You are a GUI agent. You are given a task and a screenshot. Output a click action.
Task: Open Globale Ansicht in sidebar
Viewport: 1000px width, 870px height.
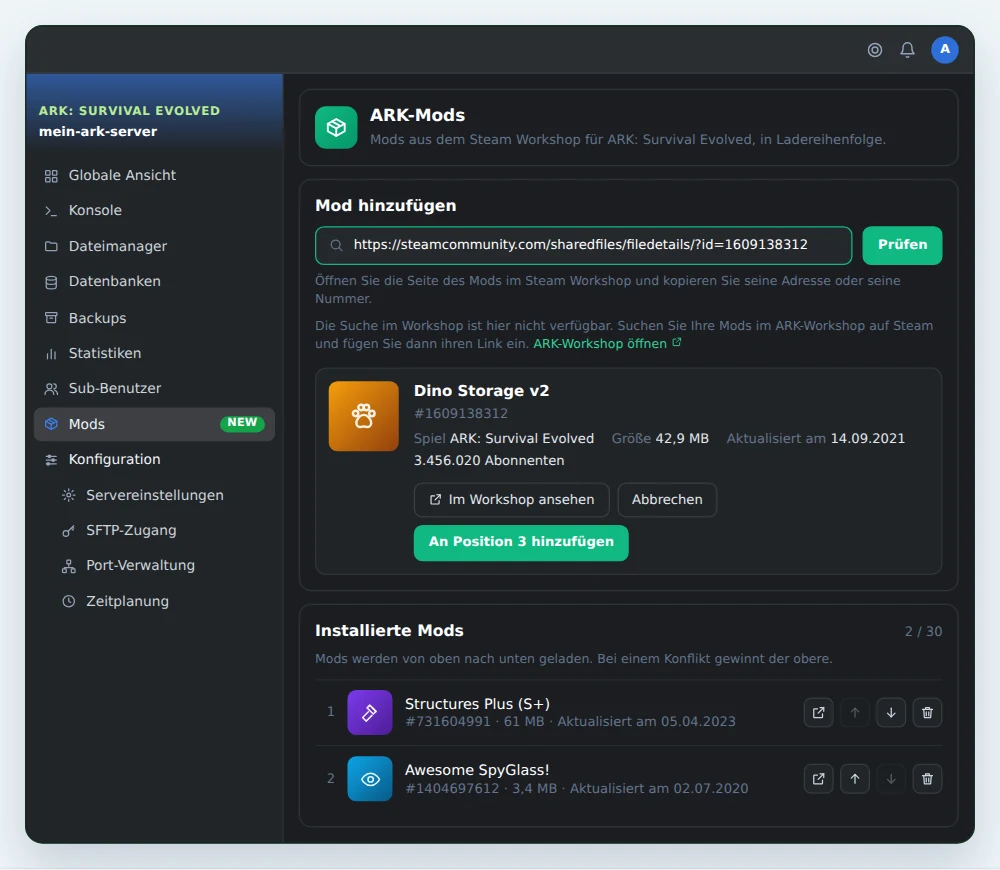tap(154, 175)
